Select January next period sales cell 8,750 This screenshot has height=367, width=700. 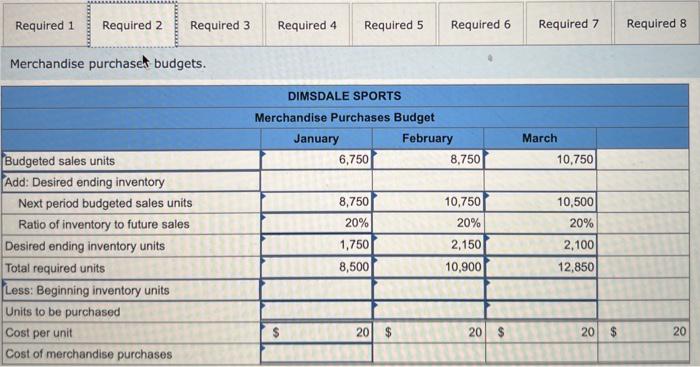(316, 202)
